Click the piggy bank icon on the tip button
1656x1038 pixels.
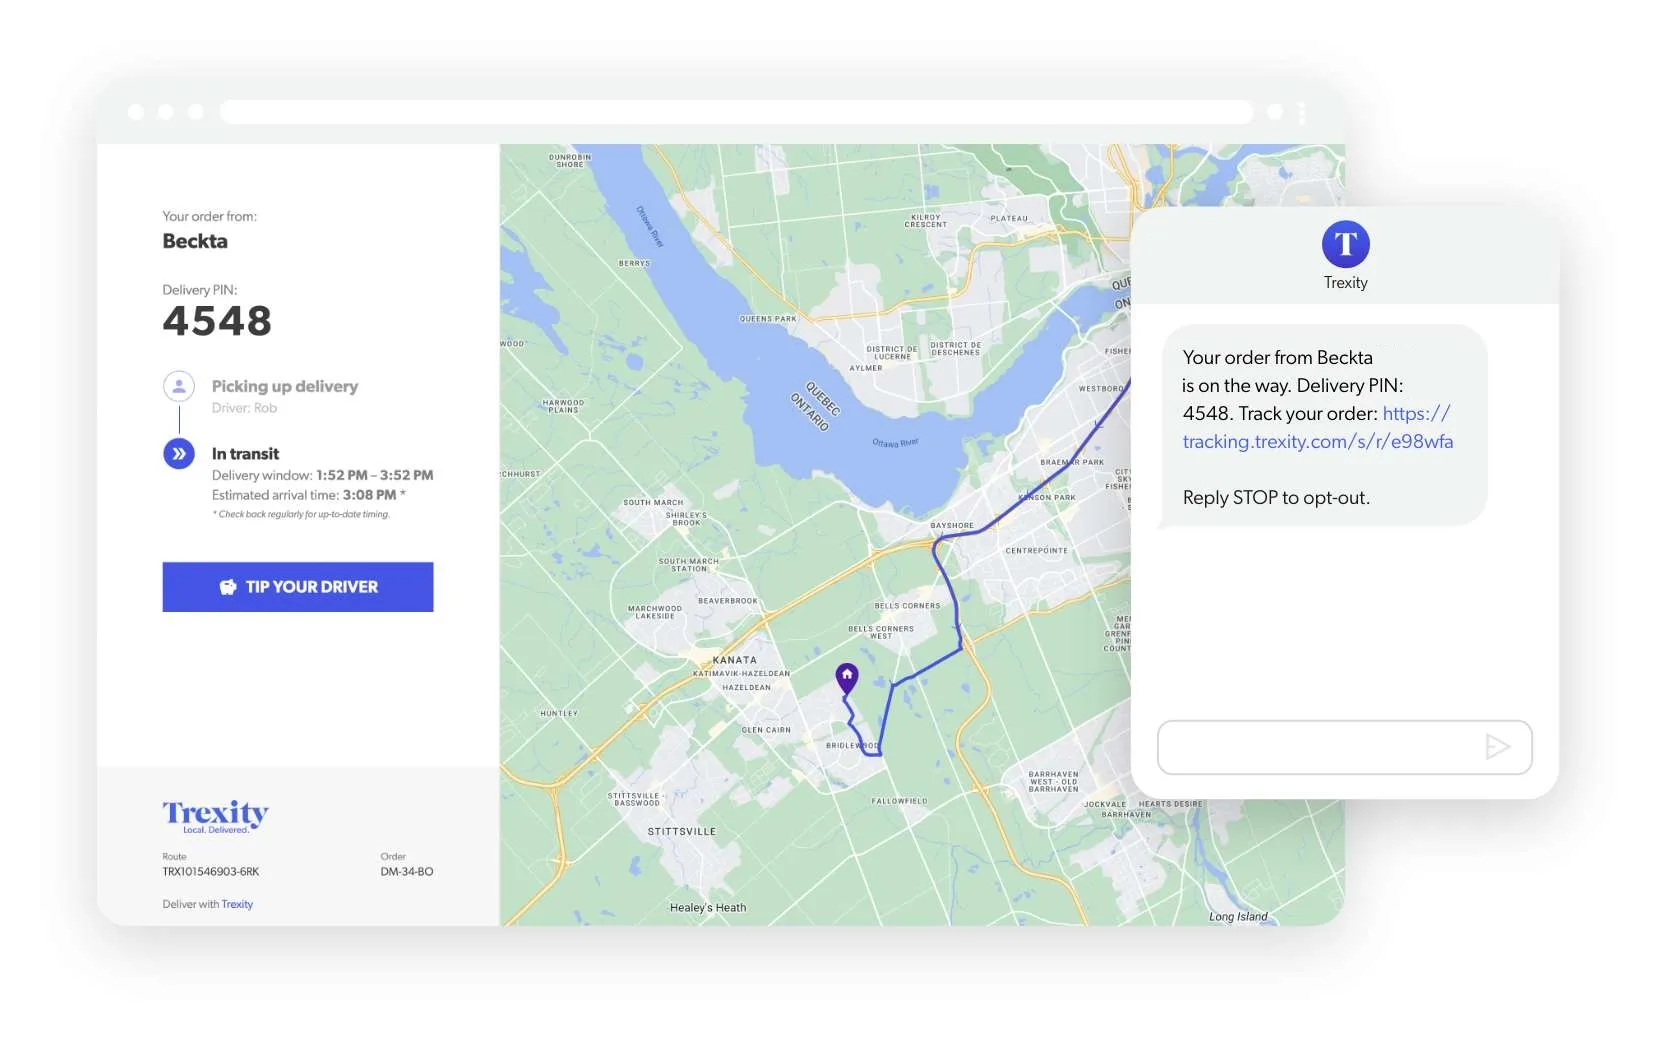(228, 587)
